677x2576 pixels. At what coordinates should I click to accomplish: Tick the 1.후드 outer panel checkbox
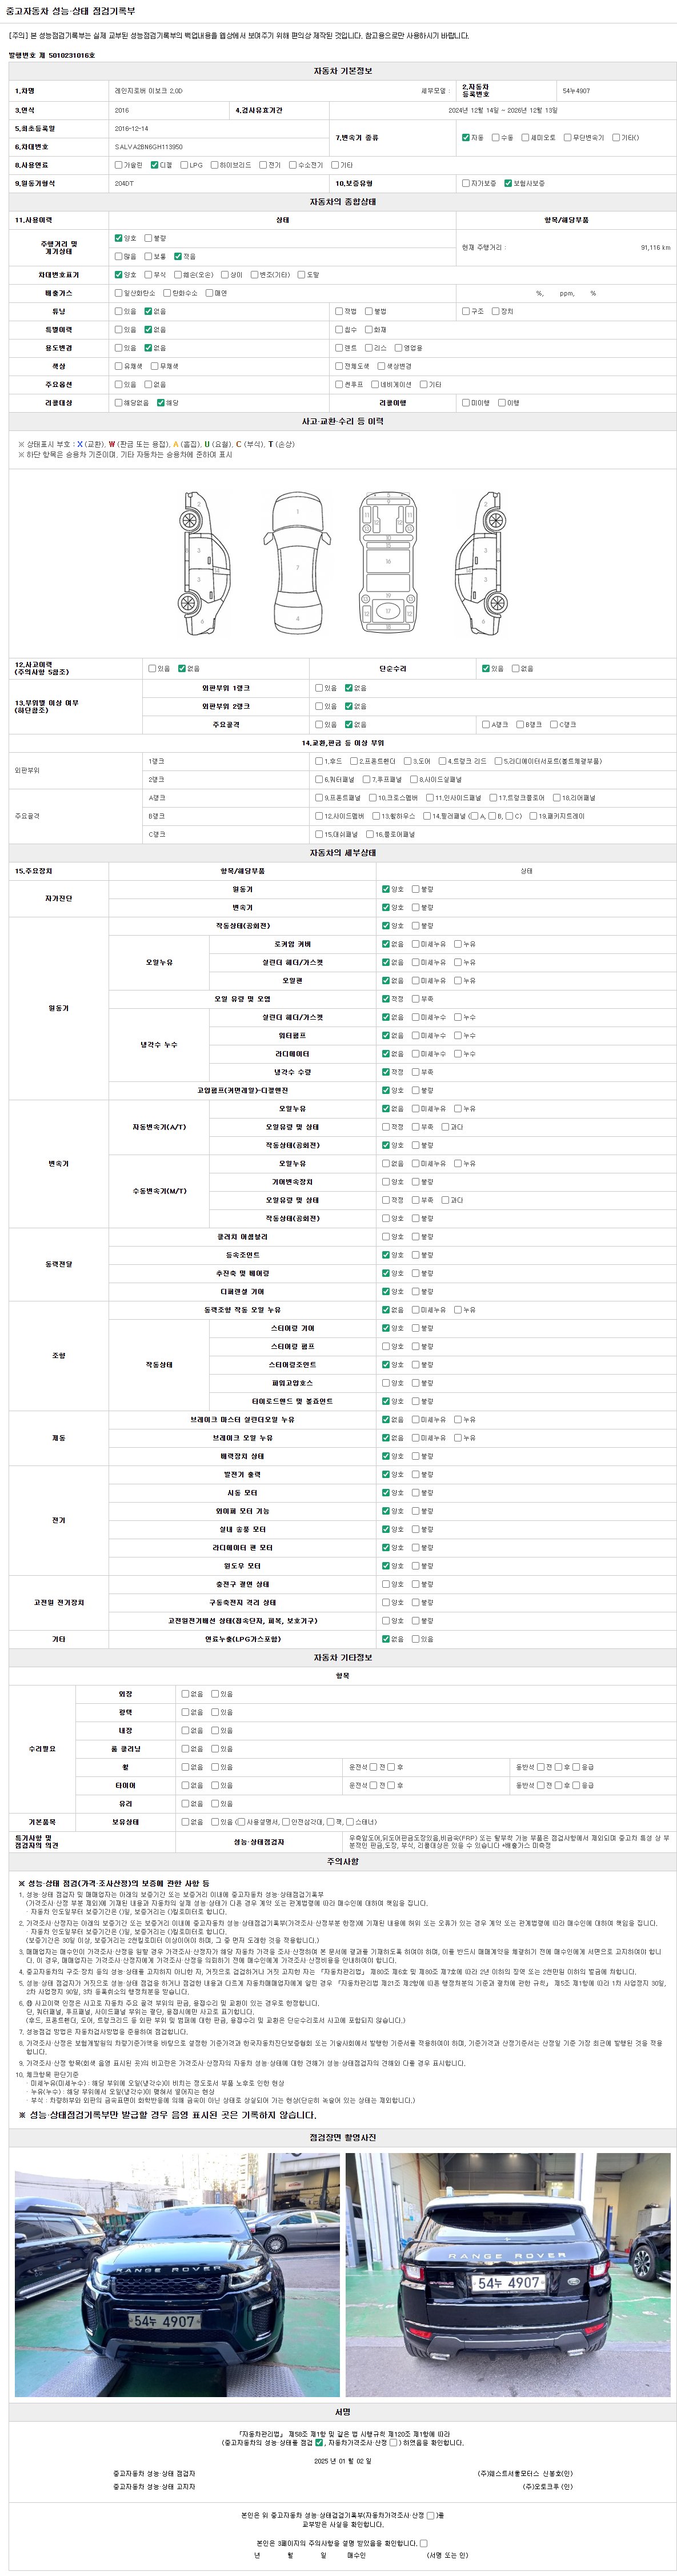click(320, 761)
